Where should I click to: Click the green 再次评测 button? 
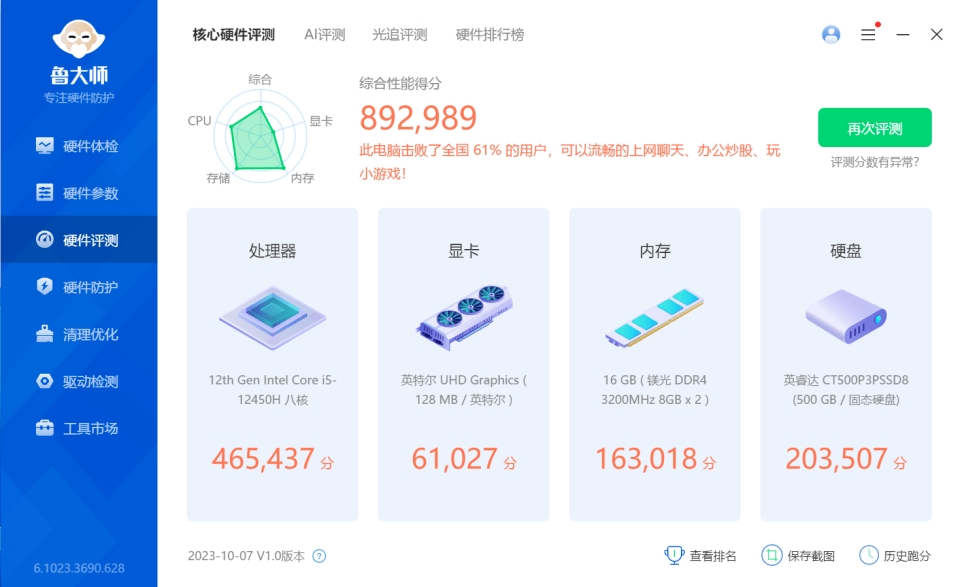[x=874, y=128]
